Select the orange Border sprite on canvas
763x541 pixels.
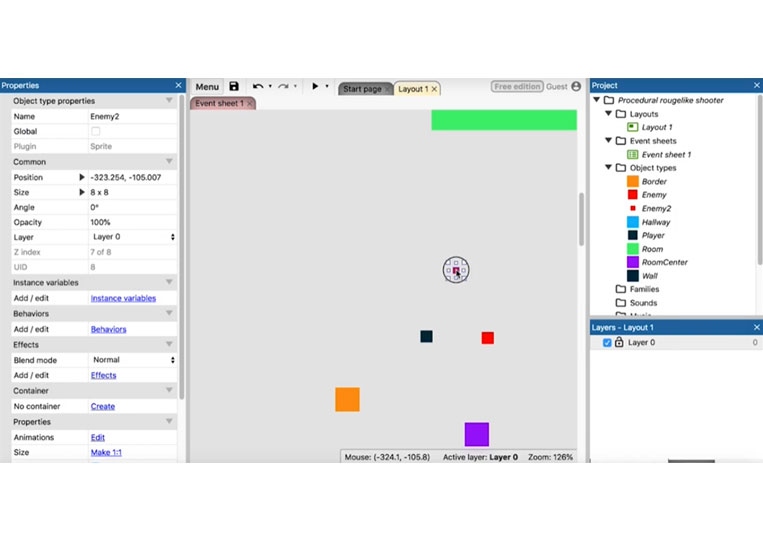(x=347, y=399)
